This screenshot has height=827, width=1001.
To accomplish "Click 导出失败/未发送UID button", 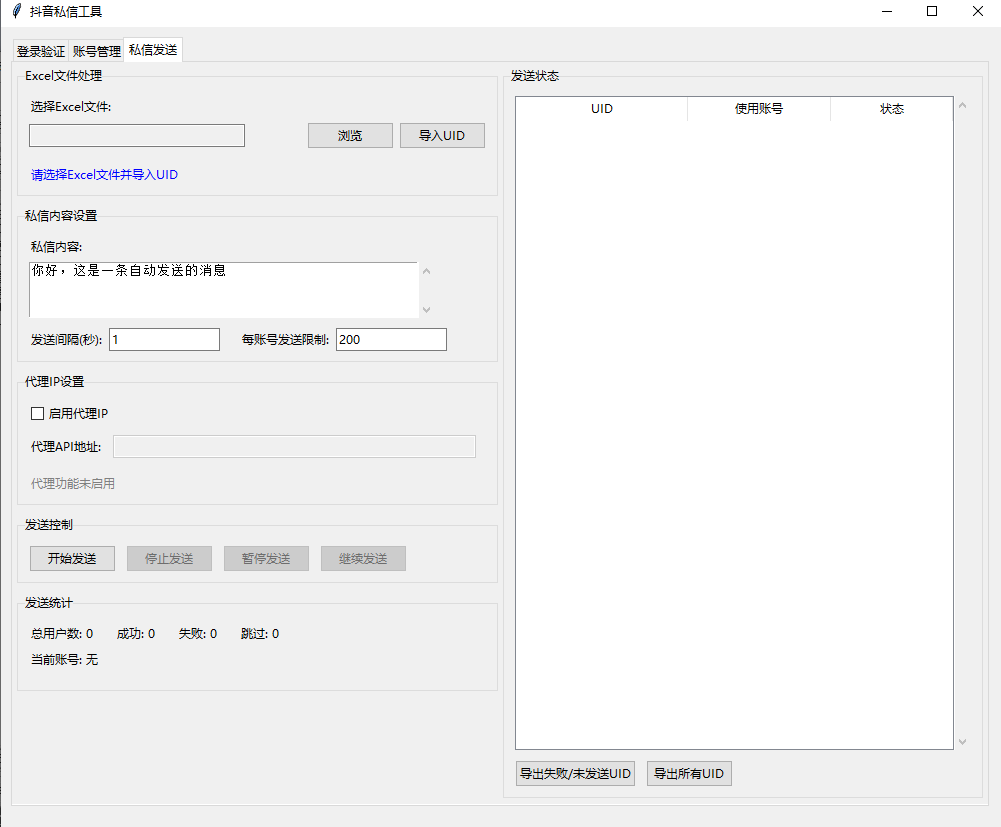I will tap(575, 773).
